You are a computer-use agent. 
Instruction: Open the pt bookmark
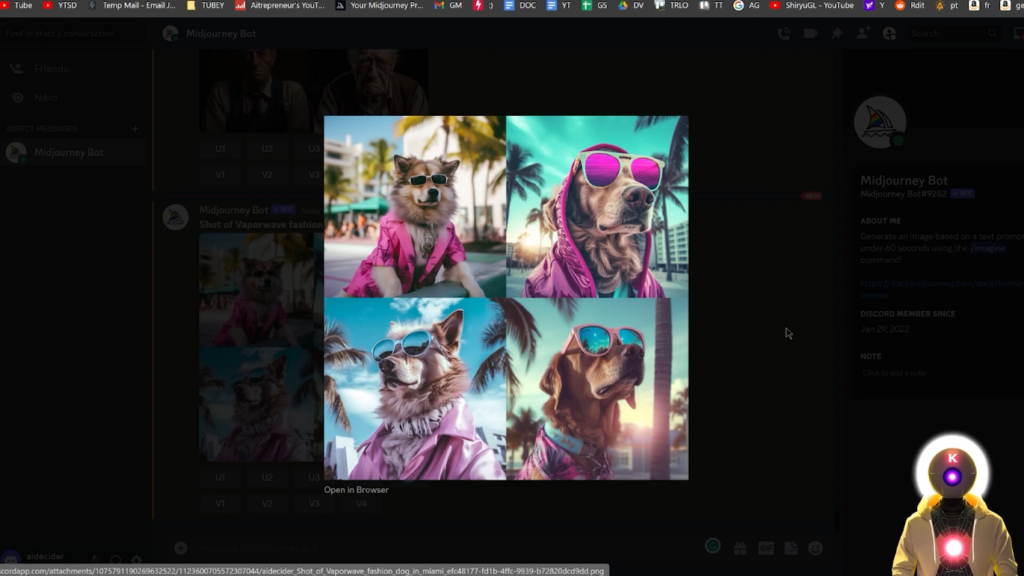[x=947, y=5]
